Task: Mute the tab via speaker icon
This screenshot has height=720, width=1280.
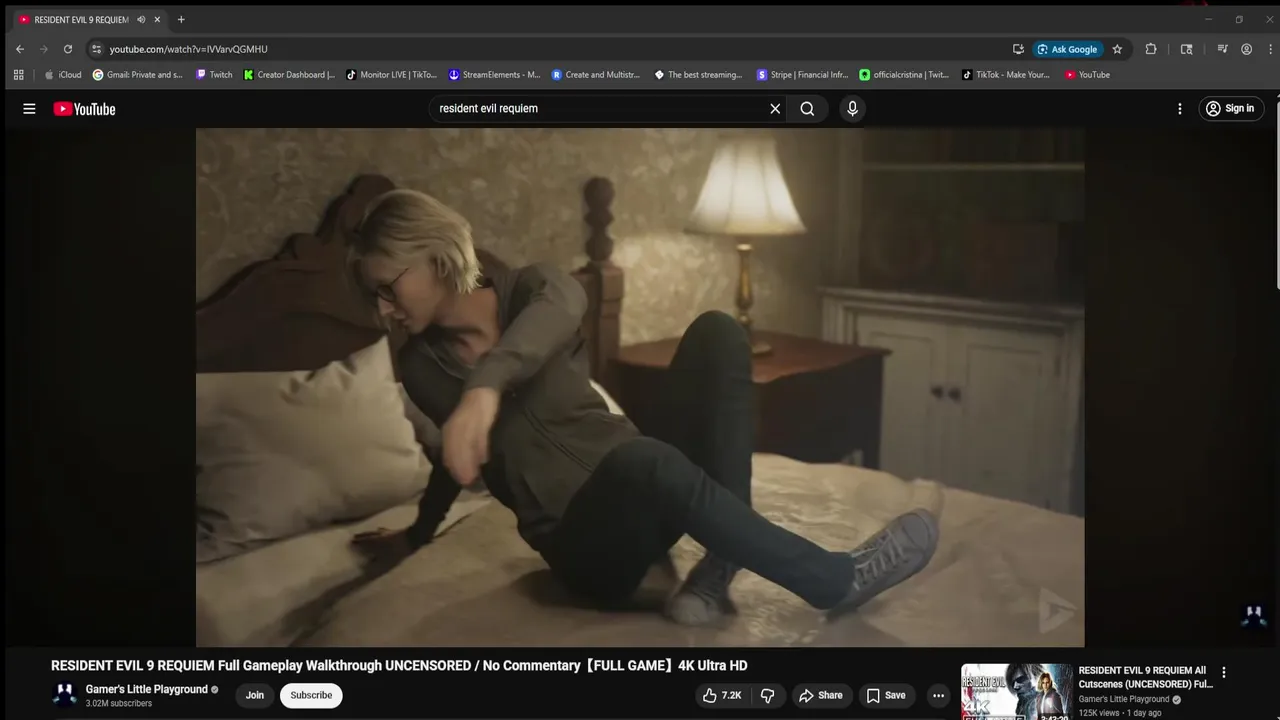Action: coord(141,20)
